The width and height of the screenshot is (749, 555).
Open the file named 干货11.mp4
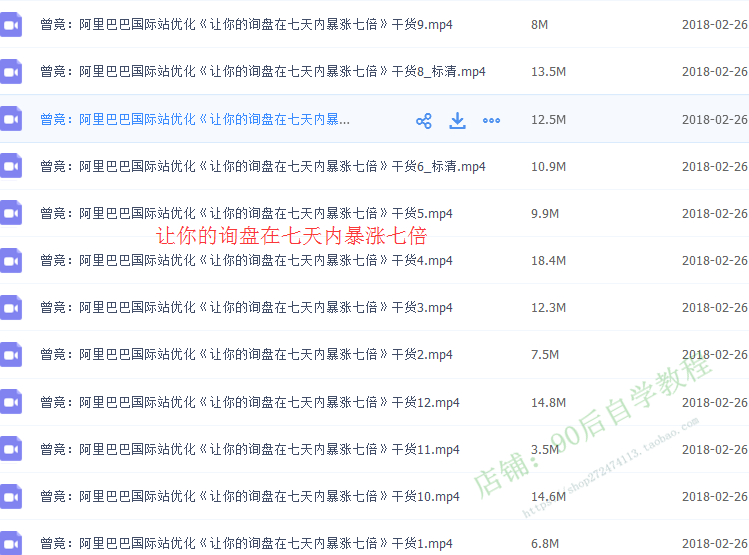click(250, 450)
